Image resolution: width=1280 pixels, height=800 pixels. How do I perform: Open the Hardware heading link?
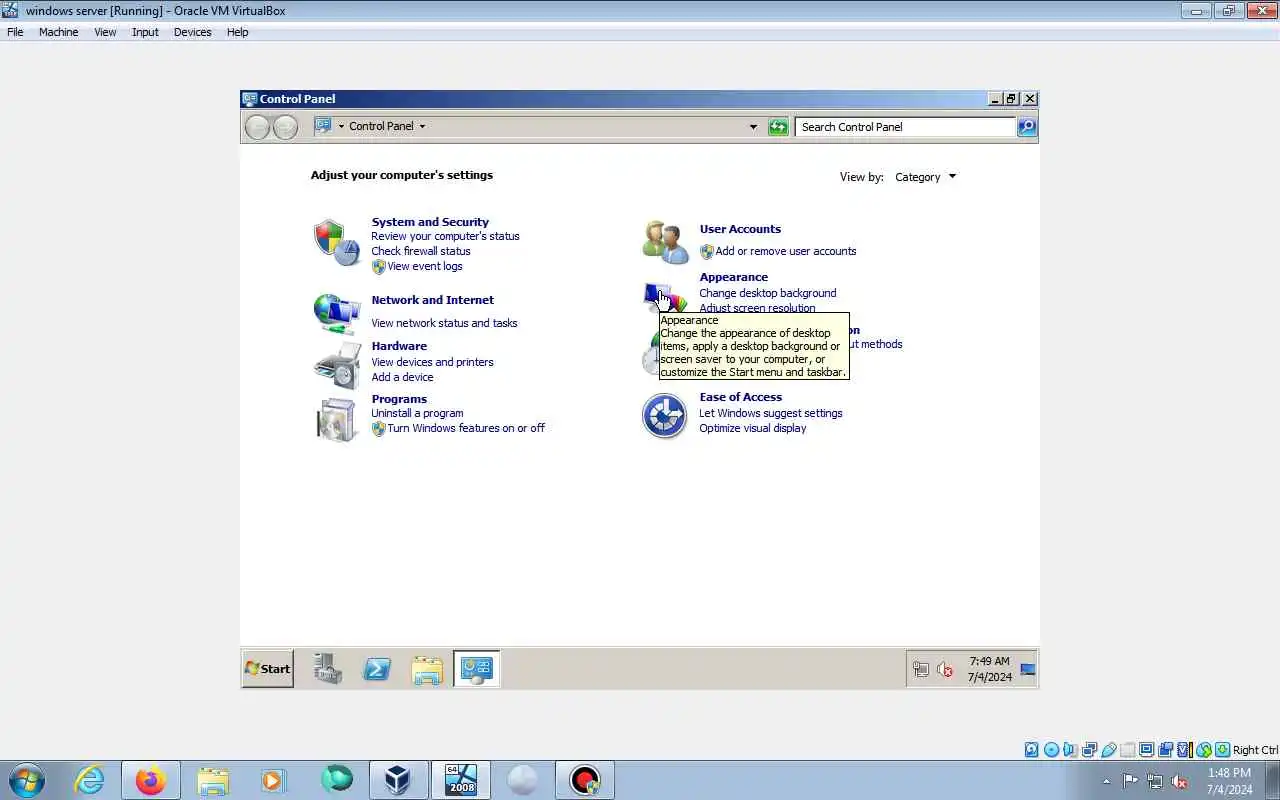[x=399, y=346]
